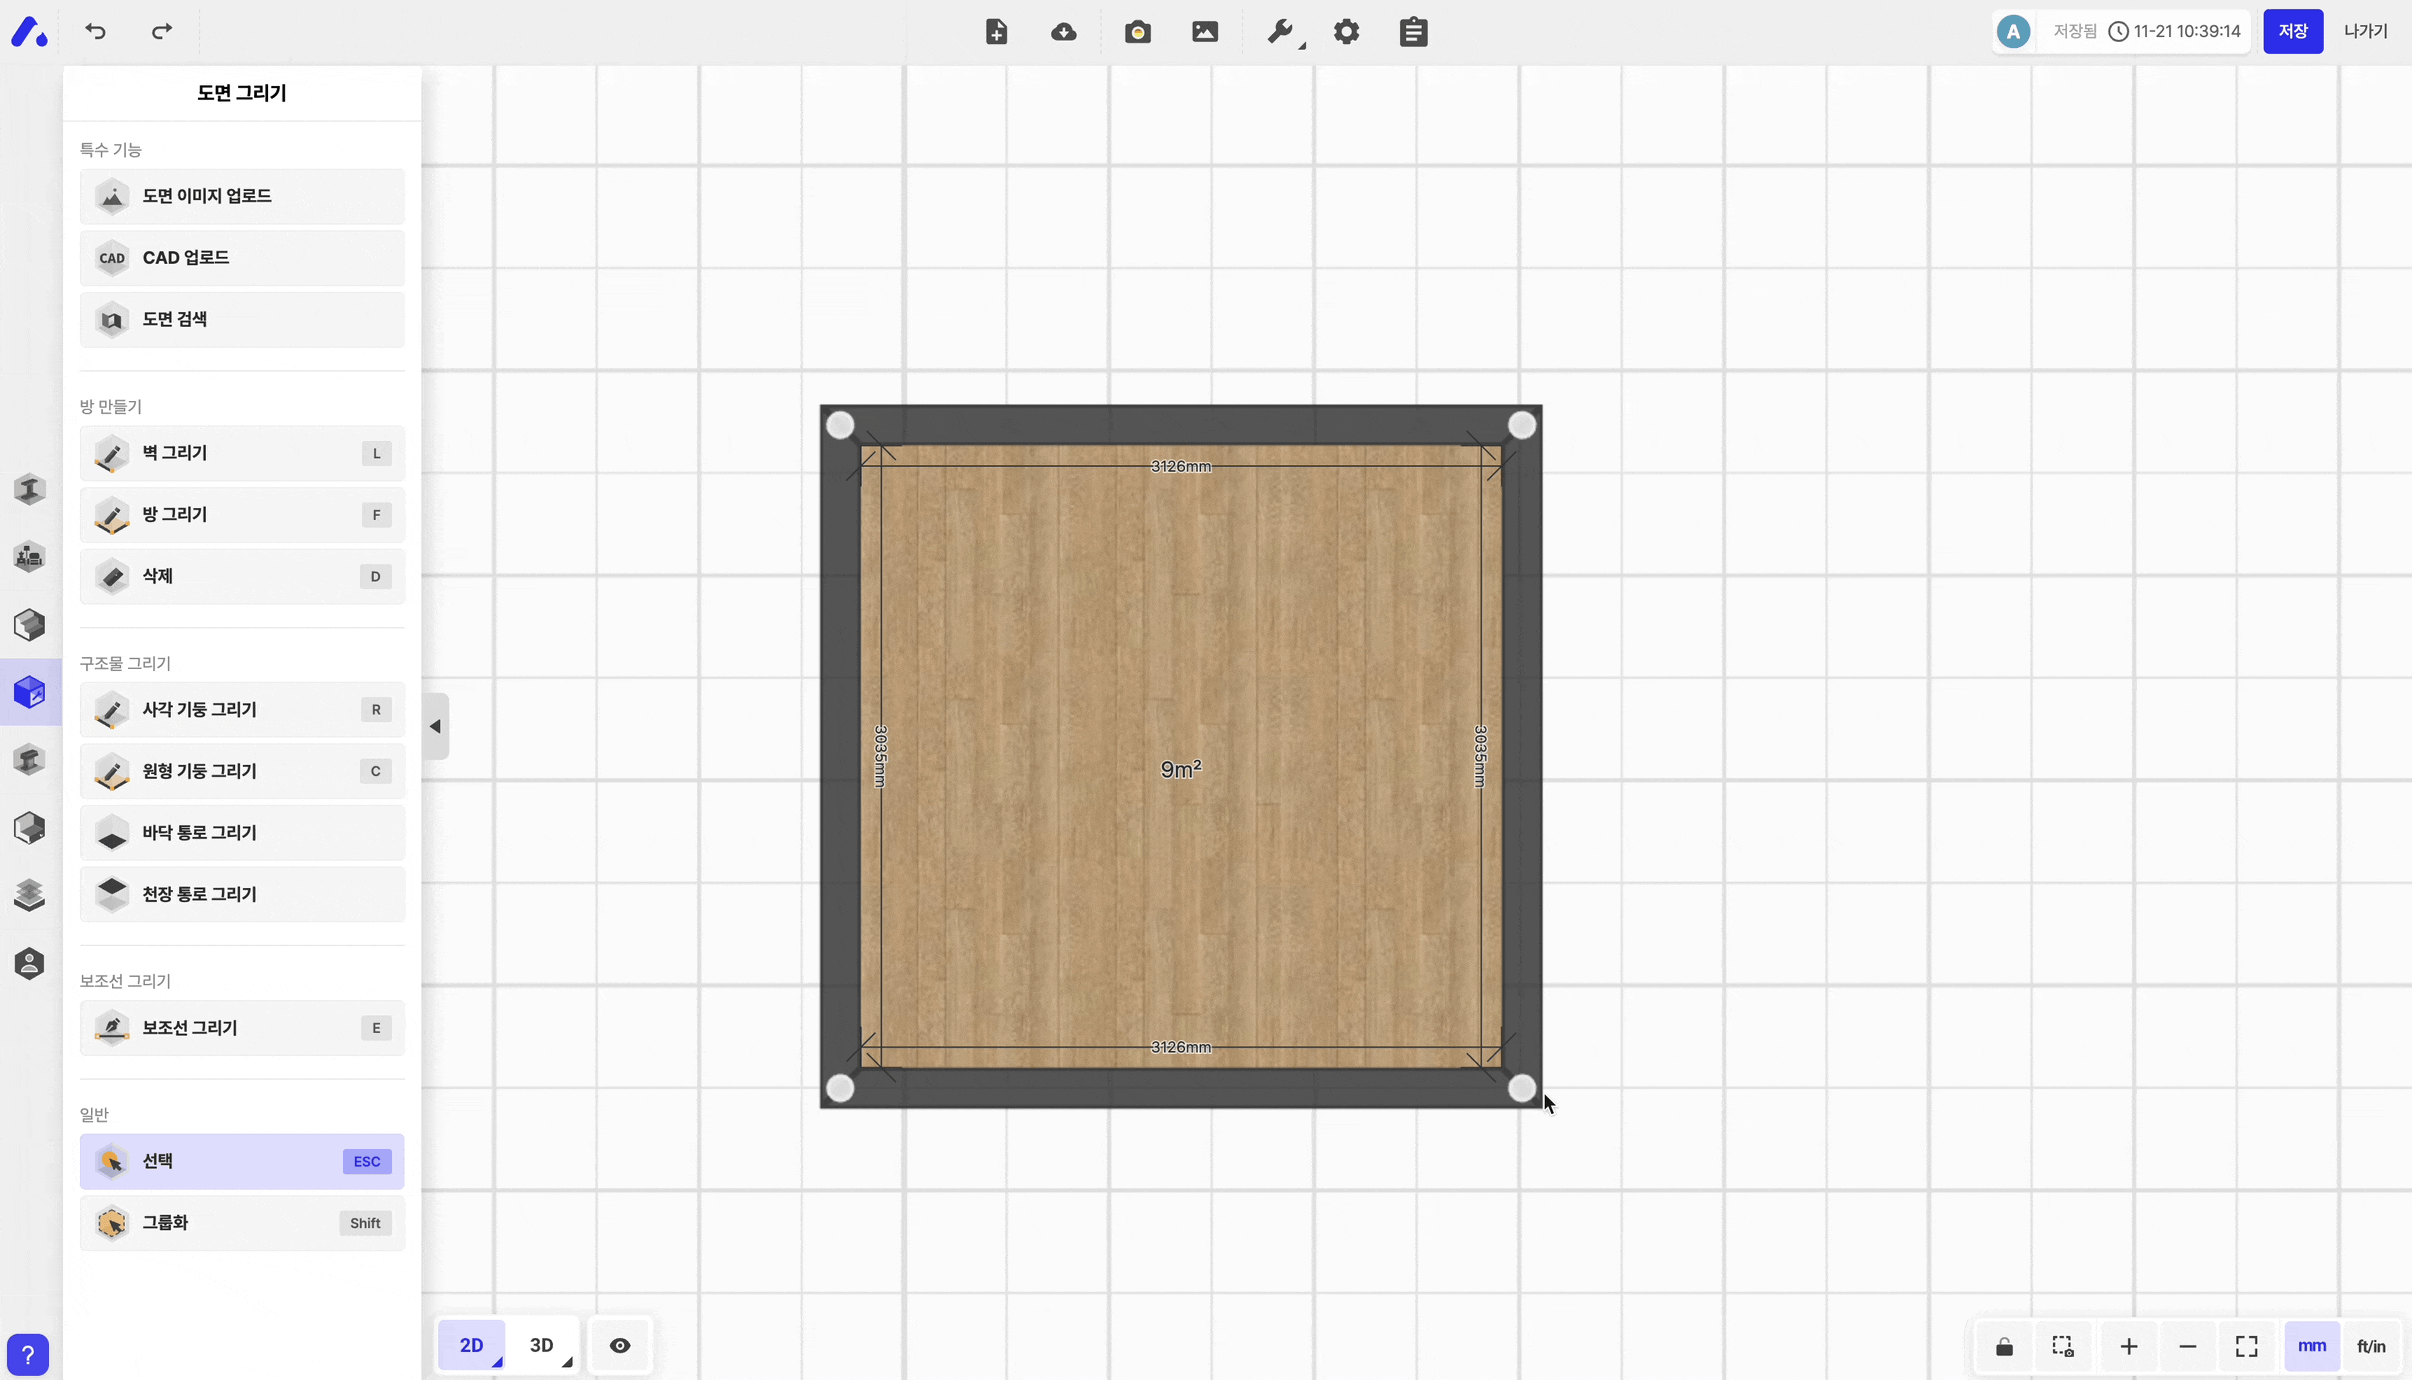Screen dimensions: 2412x1380
Task: Collapse the 도면 그리기 side panel
Action: click(x=435, y=726)
